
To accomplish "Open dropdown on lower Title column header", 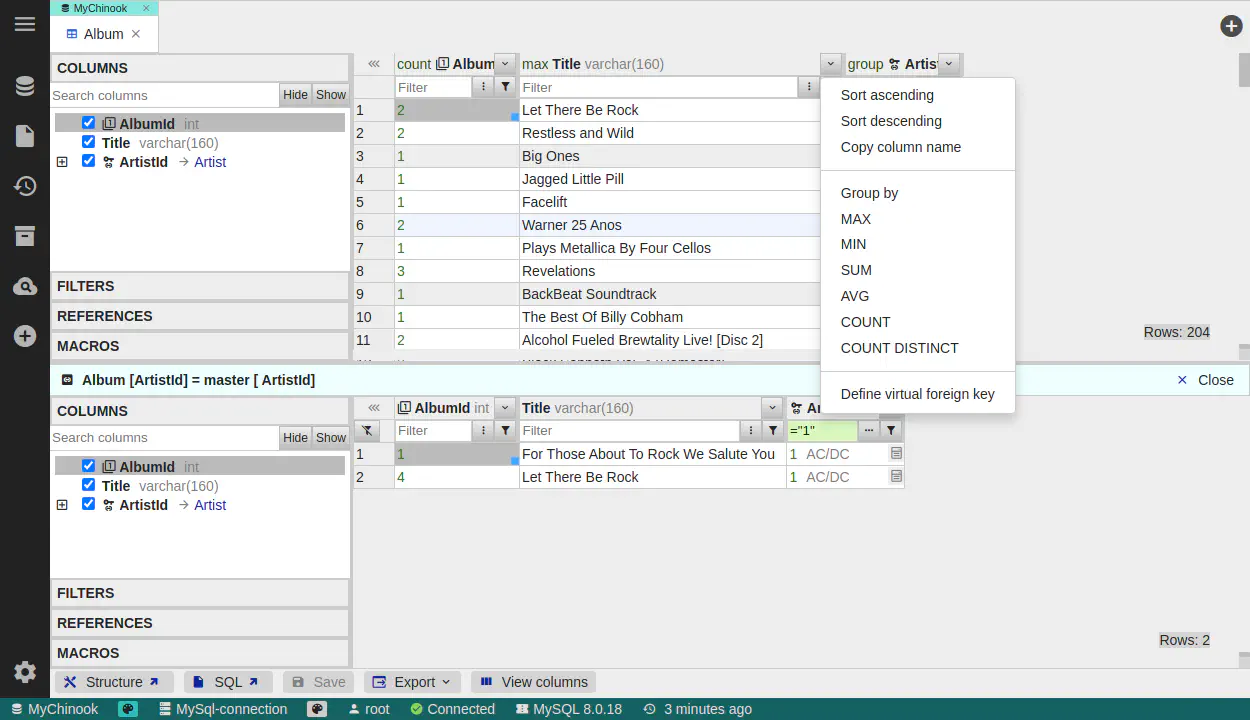I will 771,408.
